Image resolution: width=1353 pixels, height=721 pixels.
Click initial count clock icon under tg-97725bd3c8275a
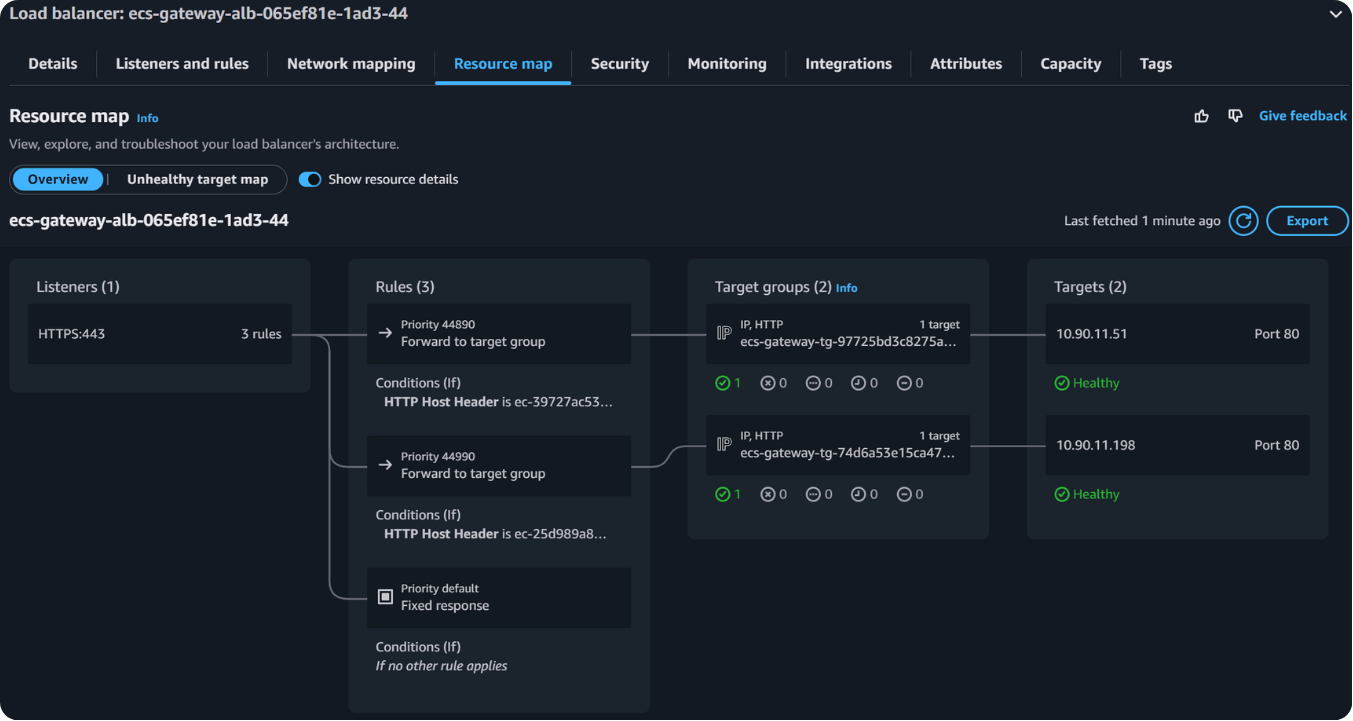tap(858, 383)
